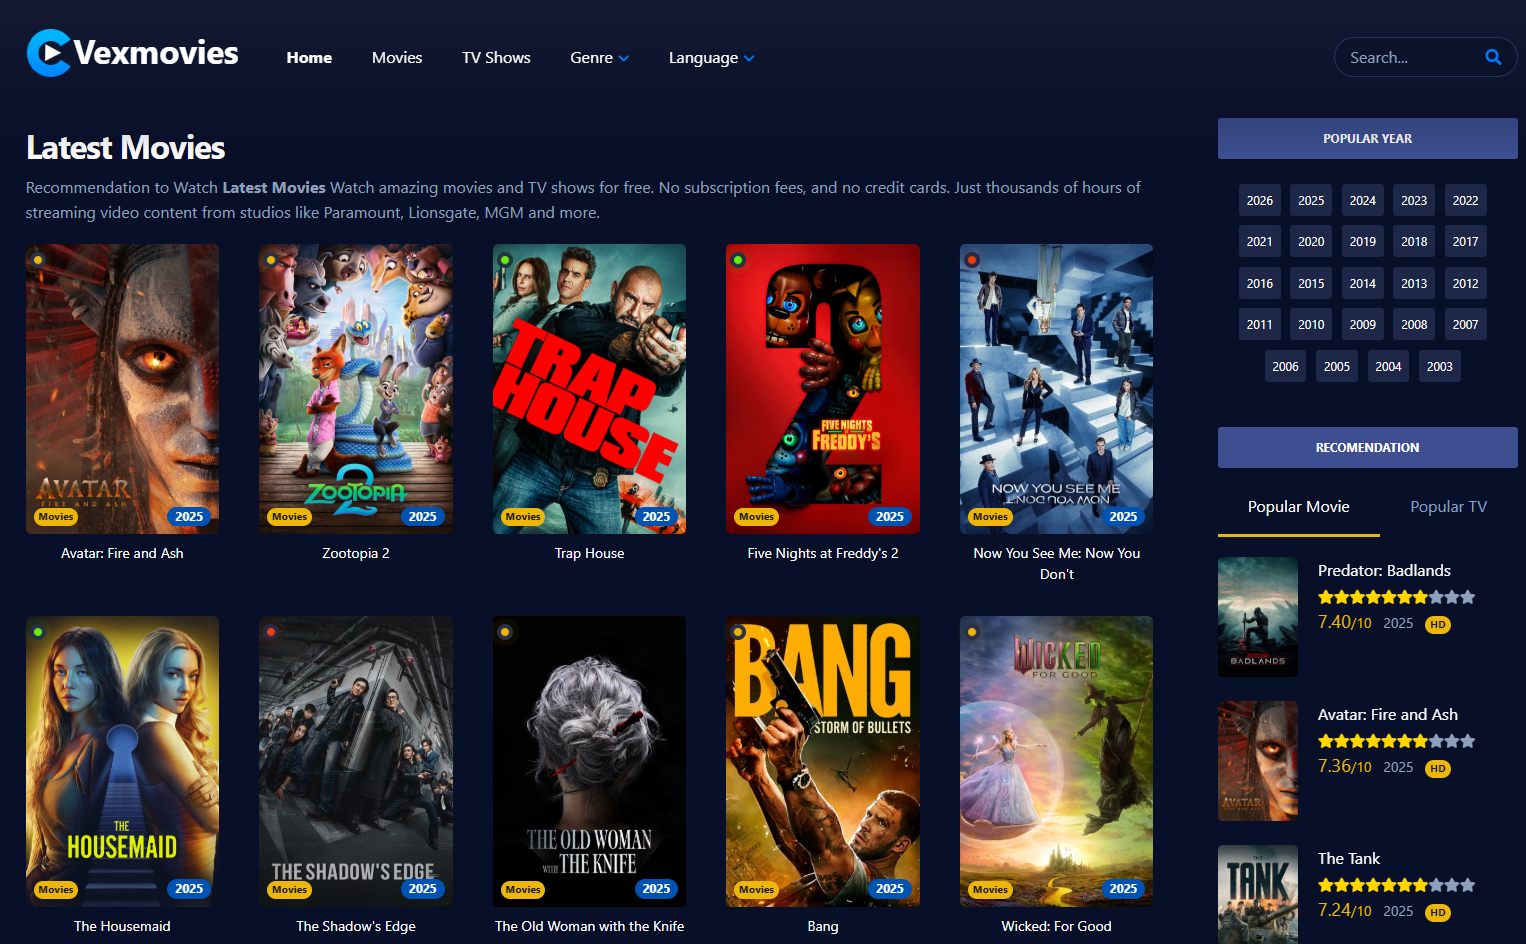Click the Vexmovies logo icon
Viewport: 1526px width, 944px height.
(x=48, y=53)
